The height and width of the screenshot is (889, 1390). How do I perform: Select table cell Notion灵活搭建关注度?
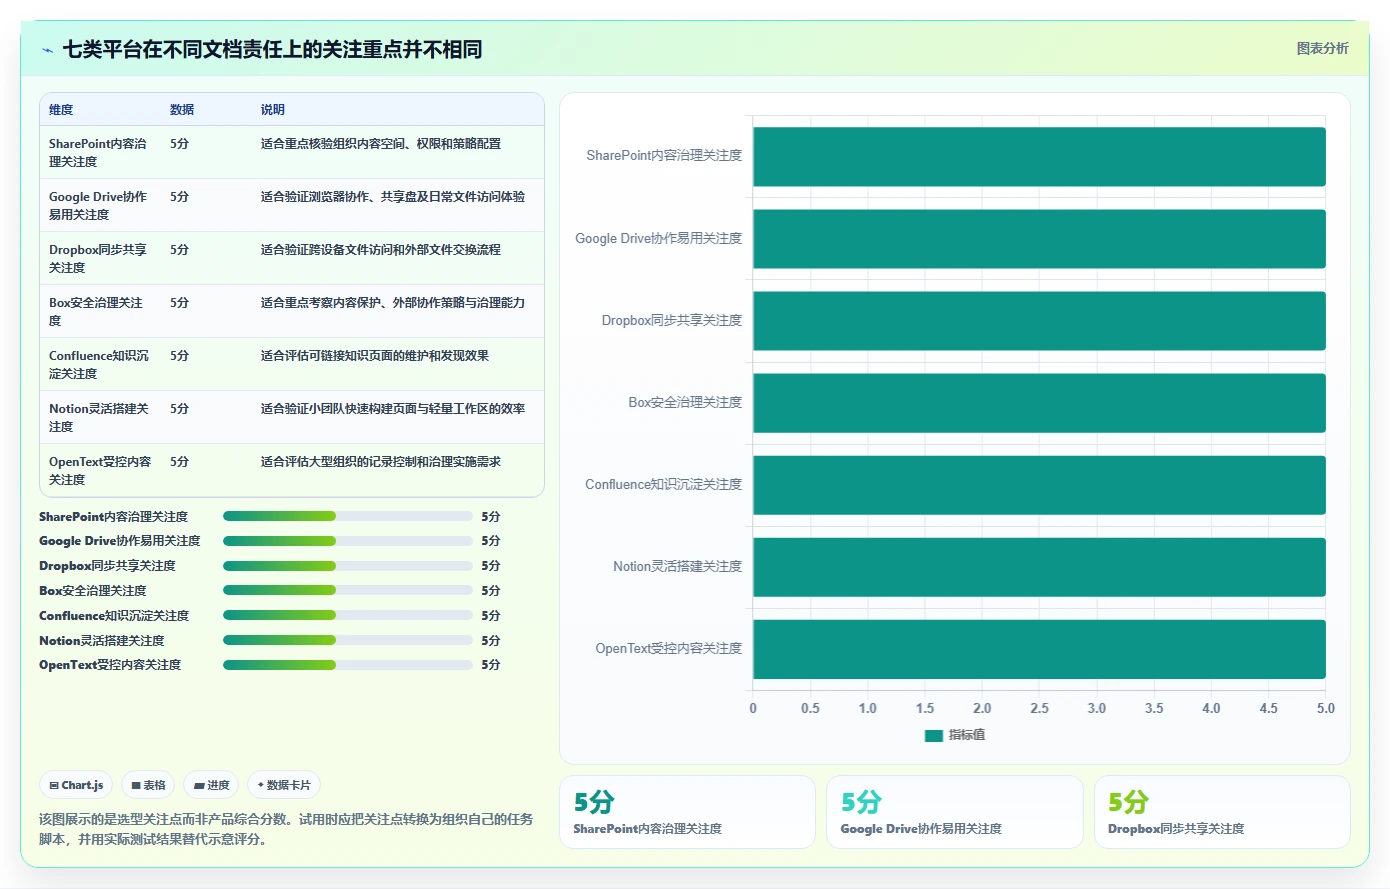[100, 417]
